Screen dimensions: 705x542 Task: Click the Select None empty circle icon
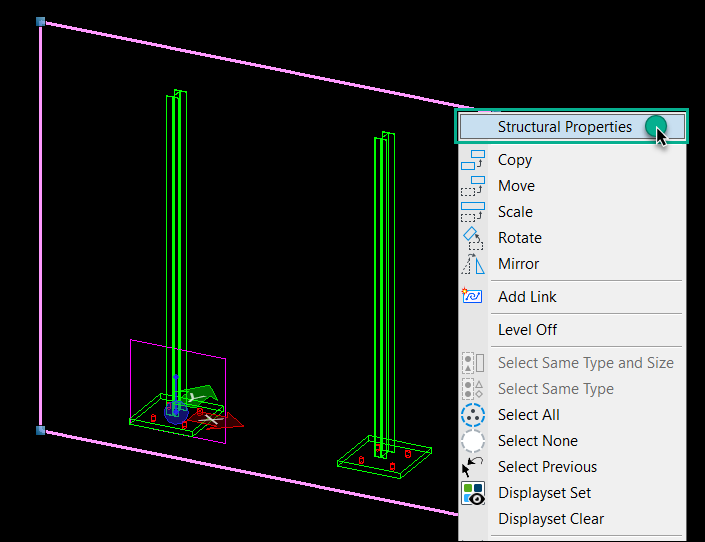tap(473, 441)
